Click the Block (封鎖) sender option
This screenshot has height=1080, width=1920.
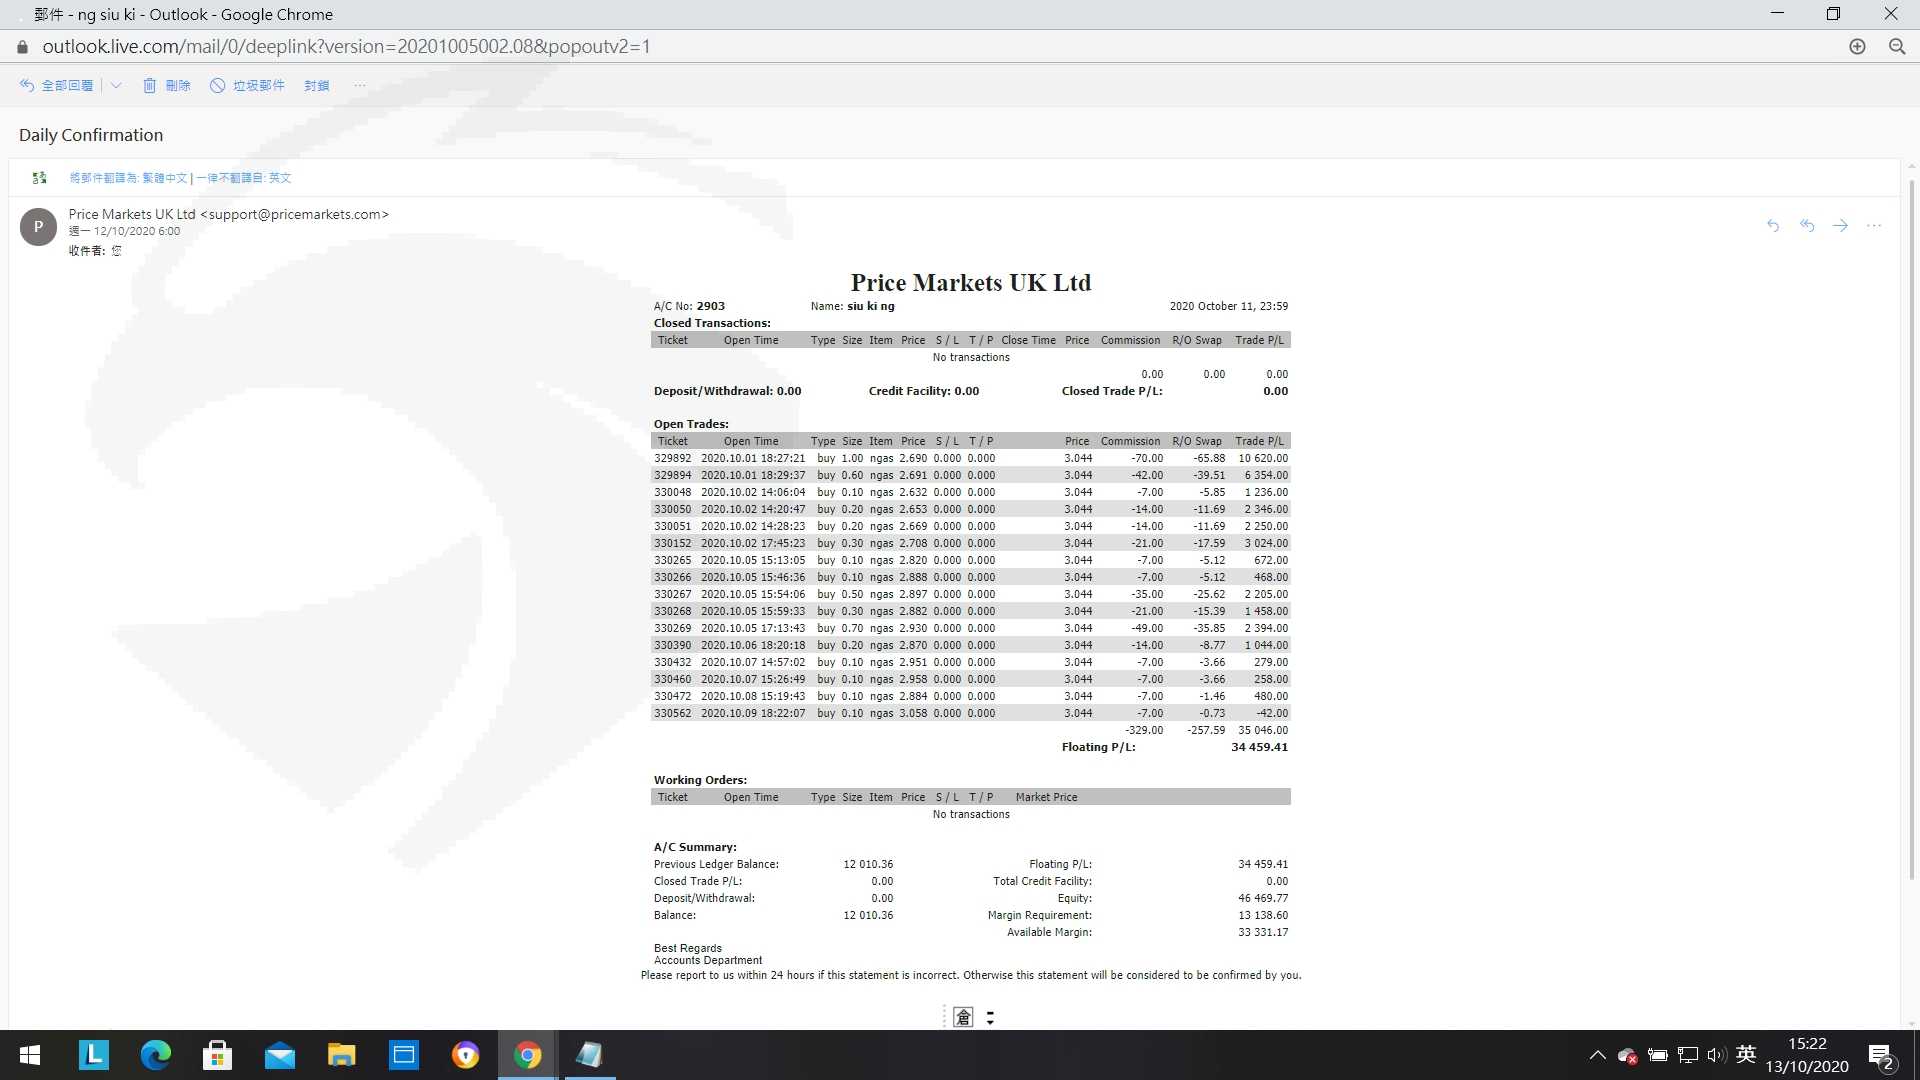[317, 85]
